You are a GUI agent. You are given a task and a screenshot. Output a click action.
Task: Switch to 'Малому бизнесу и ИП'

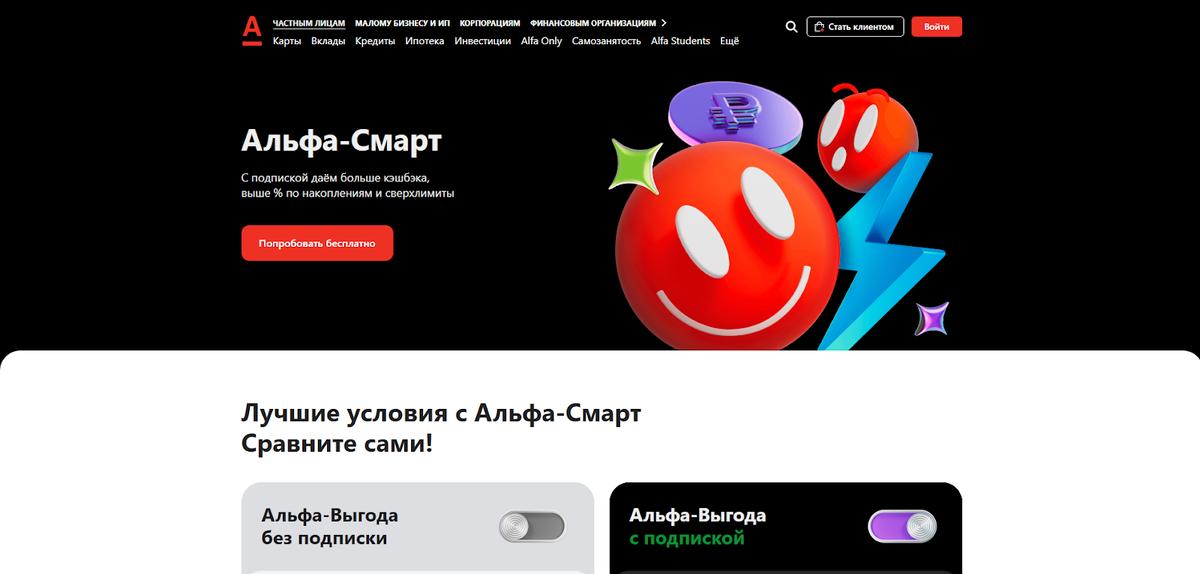point(402,22)
